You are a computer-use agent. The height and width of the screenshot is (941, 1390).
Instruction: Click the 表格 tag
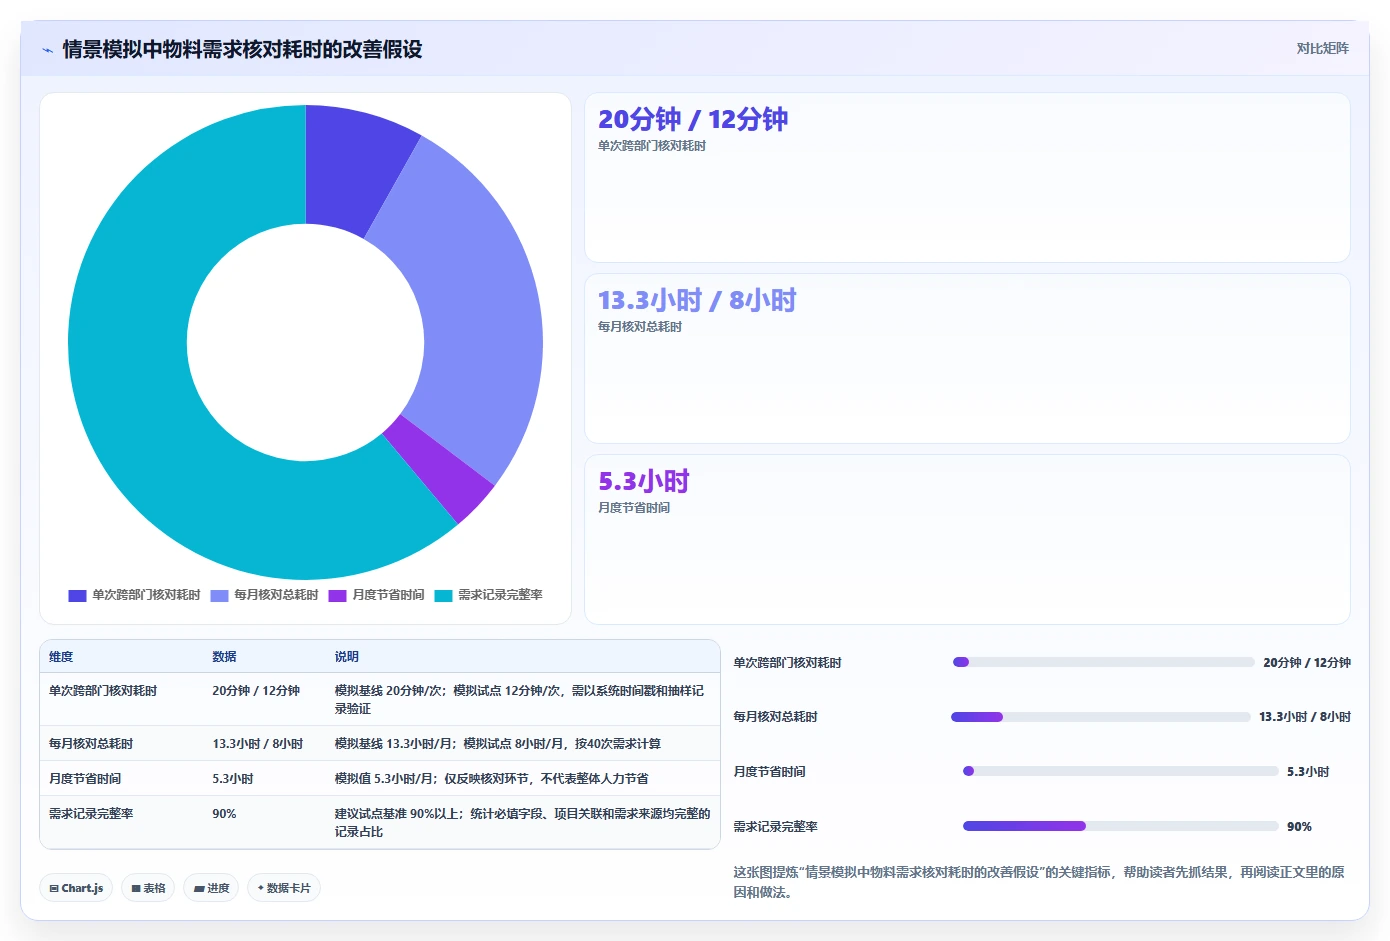[x=148, y=888]
